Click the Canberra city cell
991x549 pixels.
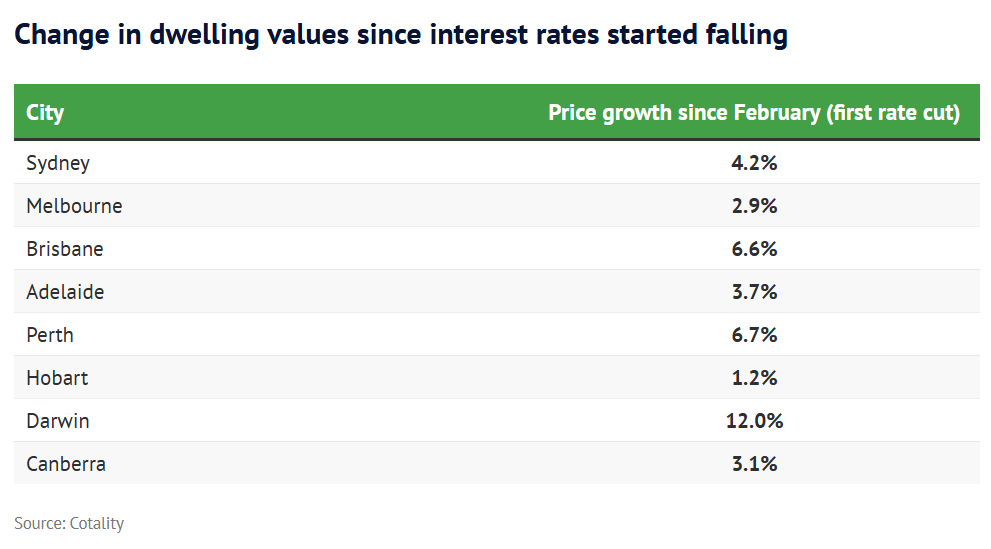tap(66, 464)
